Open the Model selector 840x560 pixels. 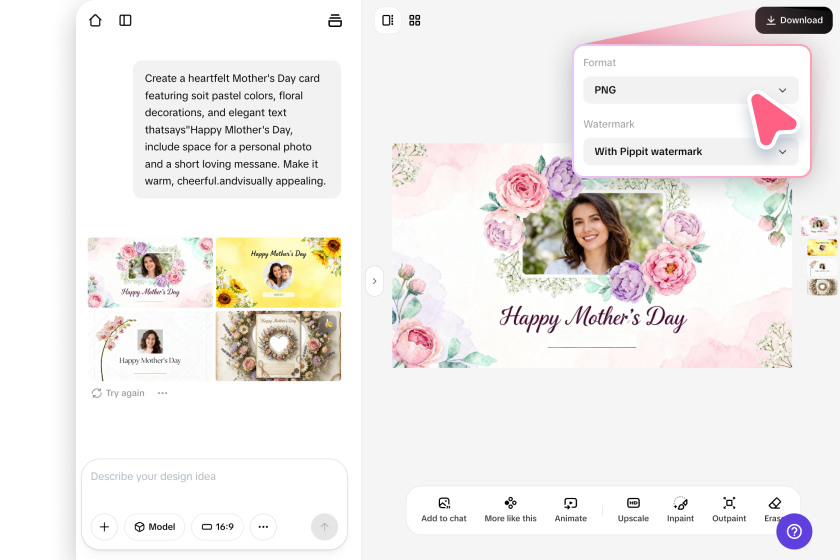(154, 527)
